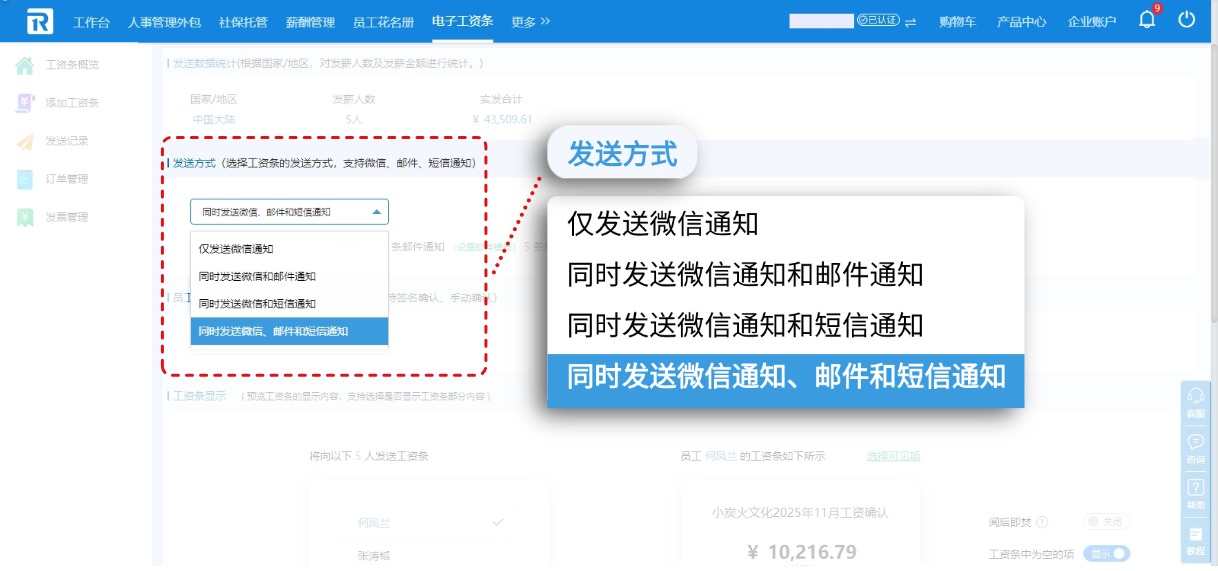This screenshot has height=571, width=1218.
Task: Click the 添加工资条 sidebar icon
Action: click(x=25, y=103)
